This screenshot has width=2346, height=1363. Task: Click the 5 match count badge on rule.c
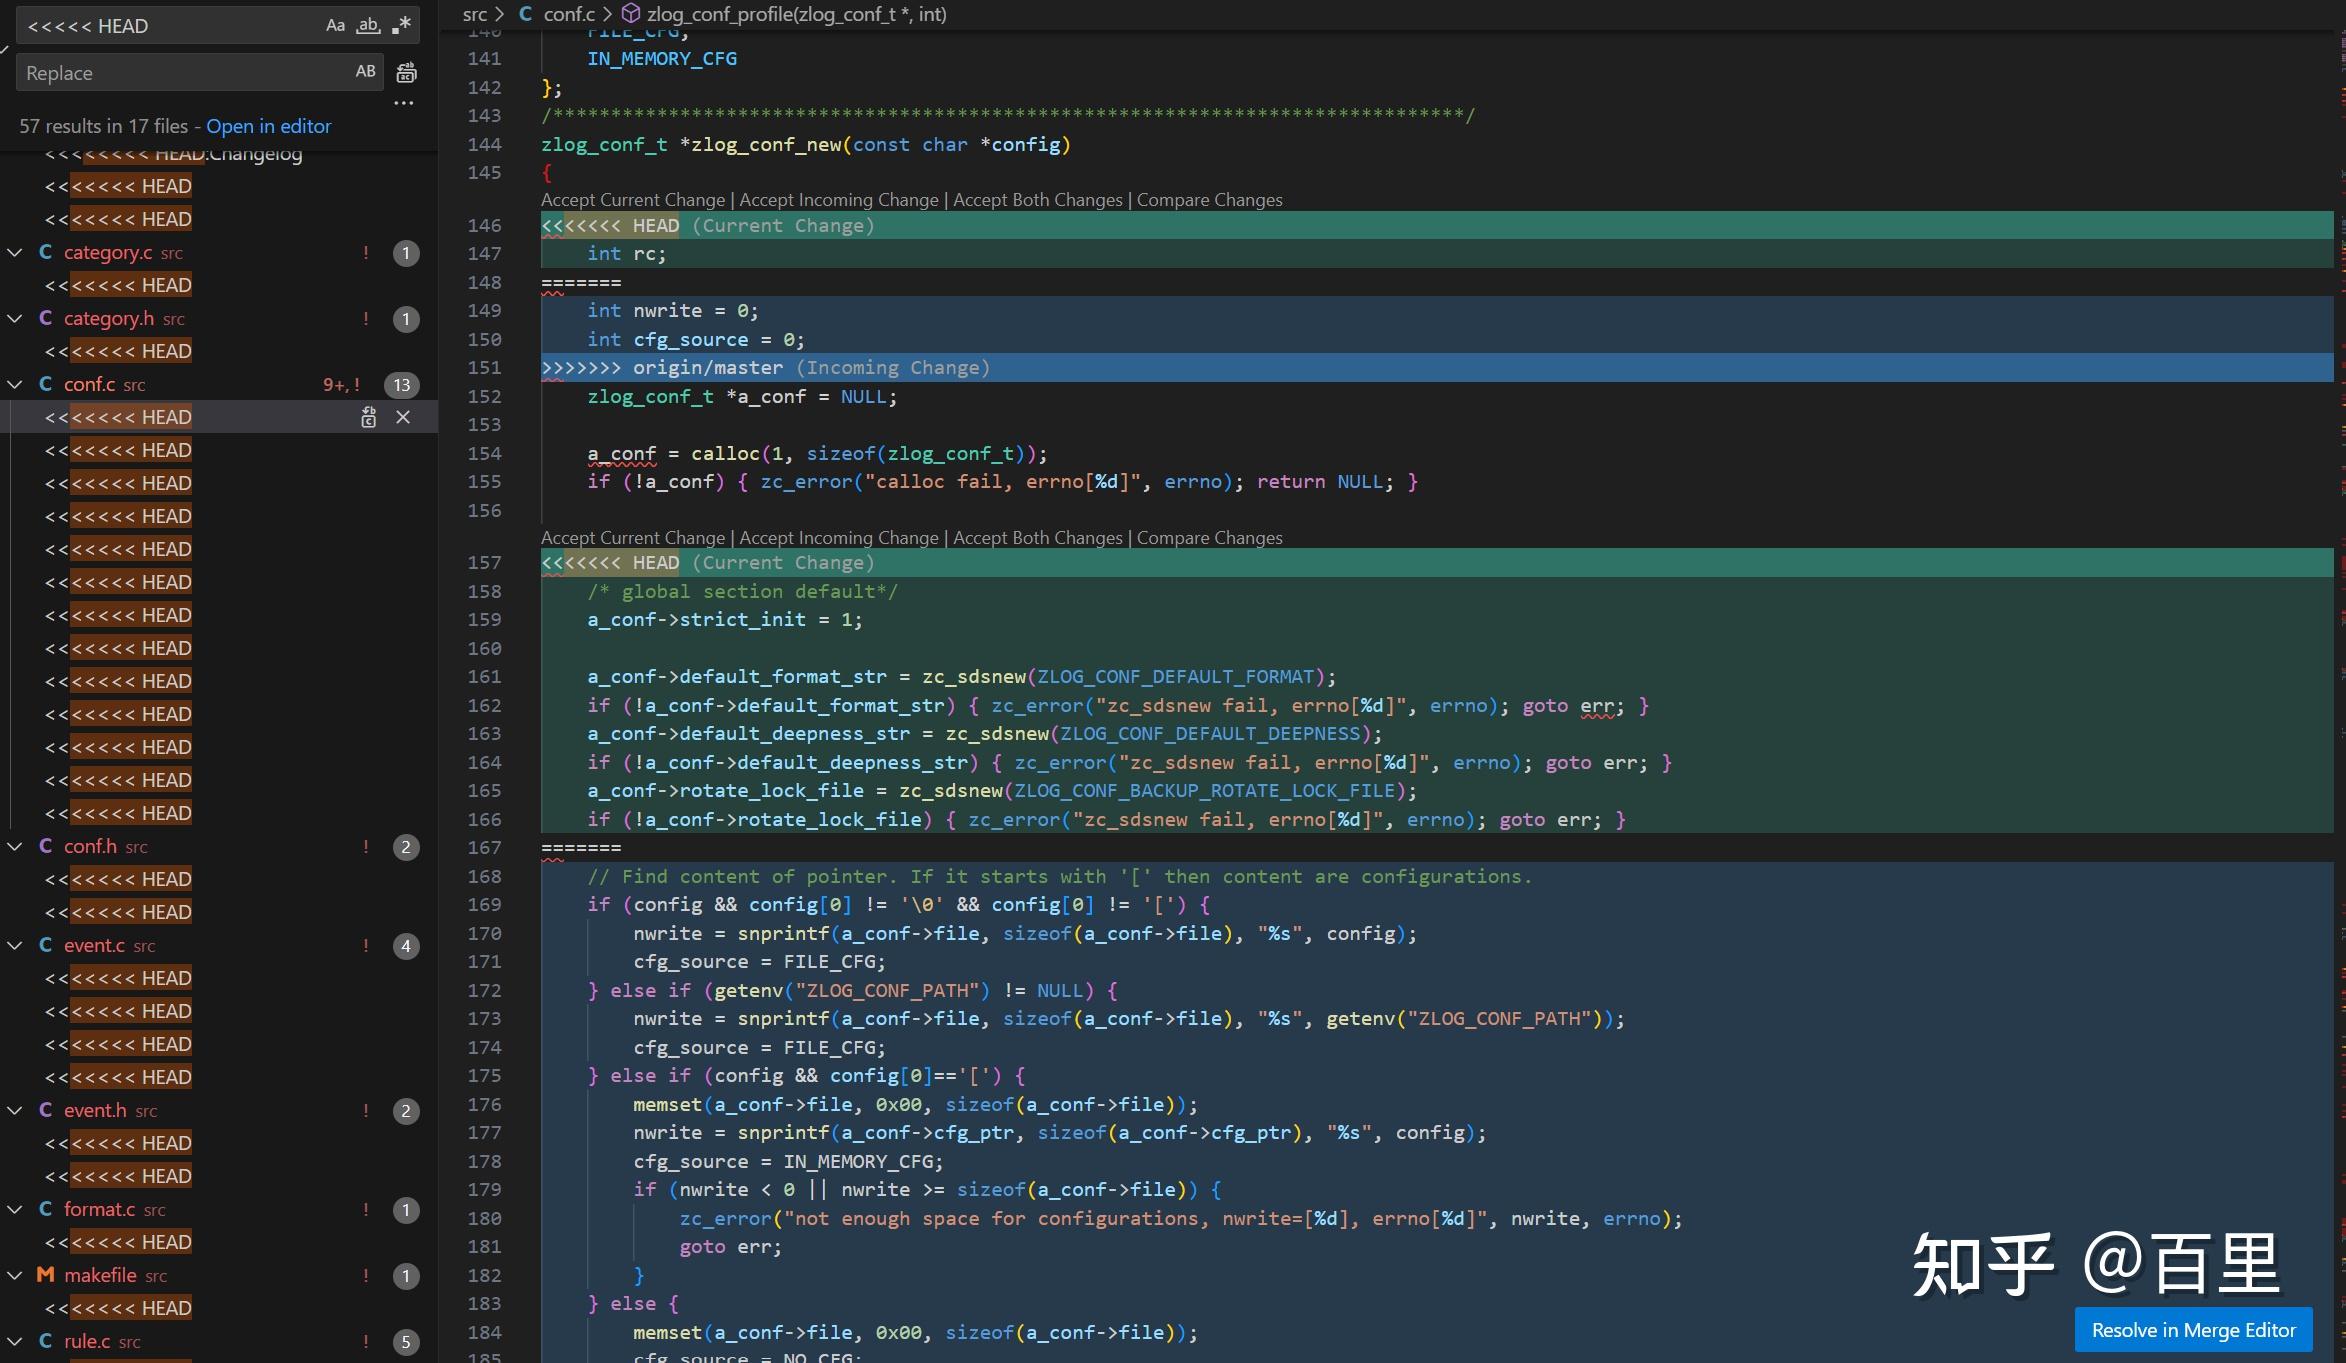[406, 1342]
